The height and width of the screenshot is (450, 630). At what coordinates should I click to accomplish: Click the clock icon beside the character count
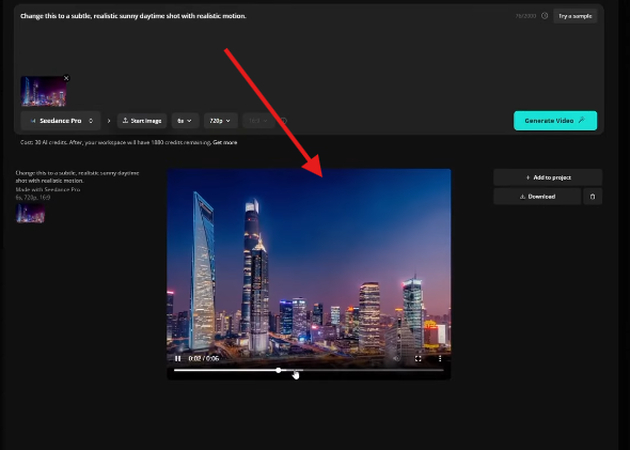pyautogui.click(x=544, y=16)
